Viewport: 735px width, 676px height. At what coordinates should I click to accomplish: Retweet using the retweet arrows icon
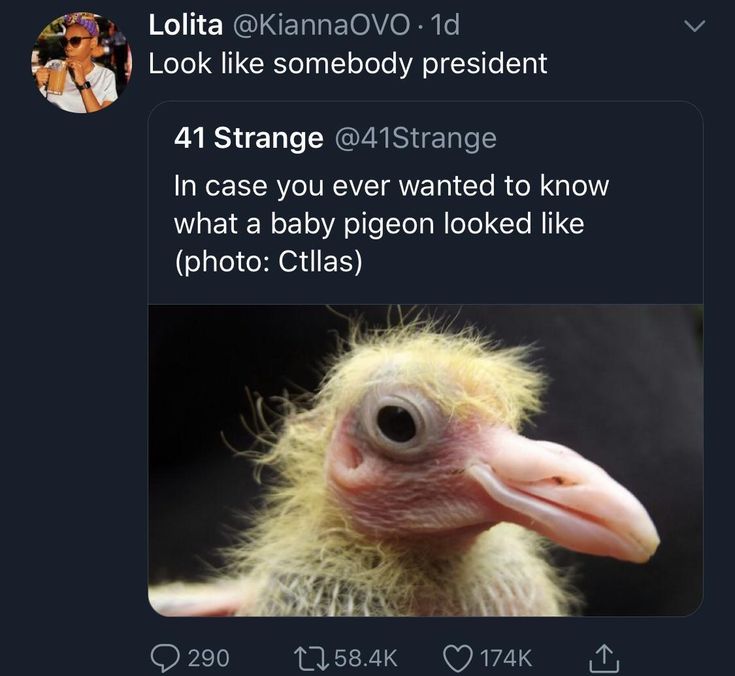tap(310, 658)
